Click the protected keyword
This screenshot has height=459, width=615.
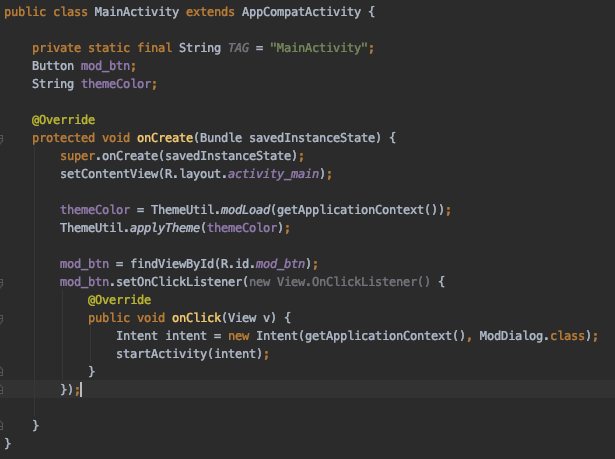coord(63,138)
